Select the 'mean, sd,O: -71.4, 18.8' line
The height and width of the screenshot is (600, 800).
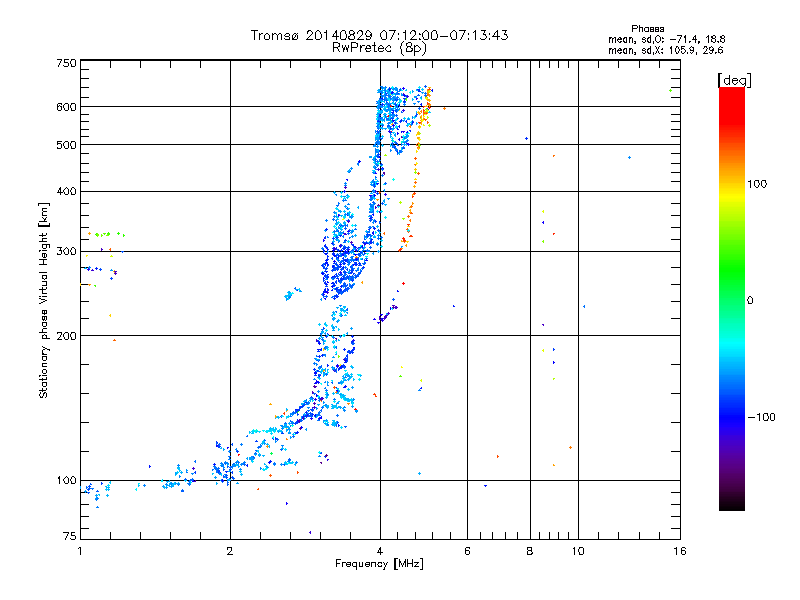point(666,39)
